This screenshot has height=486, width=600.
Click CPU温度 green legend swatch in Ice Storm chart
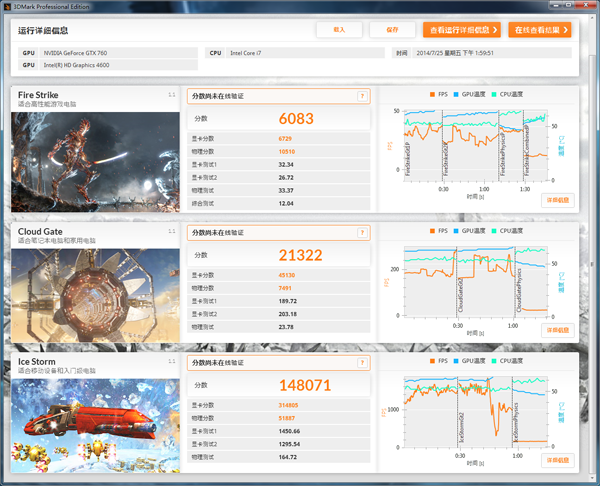pyautogui.click(x=494, y=361)
